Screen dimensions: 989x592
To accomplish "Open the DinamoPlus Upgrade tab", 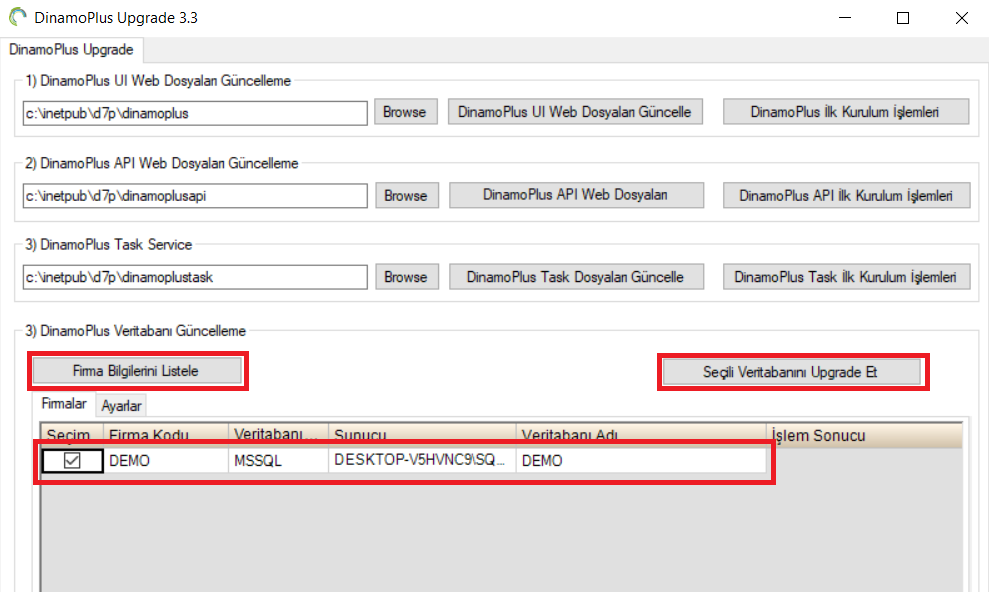I will click(71, 50).
